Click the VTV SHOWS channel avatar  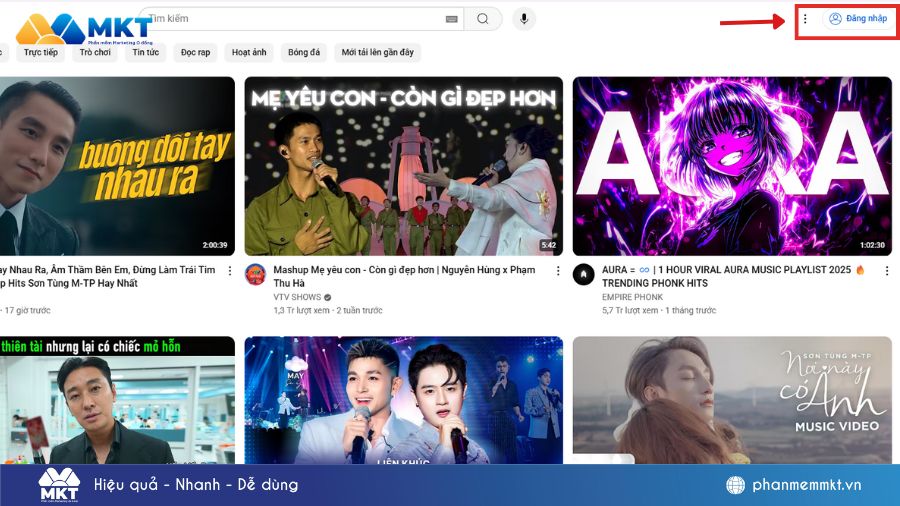pyautogui.click(x=256, y=274)
